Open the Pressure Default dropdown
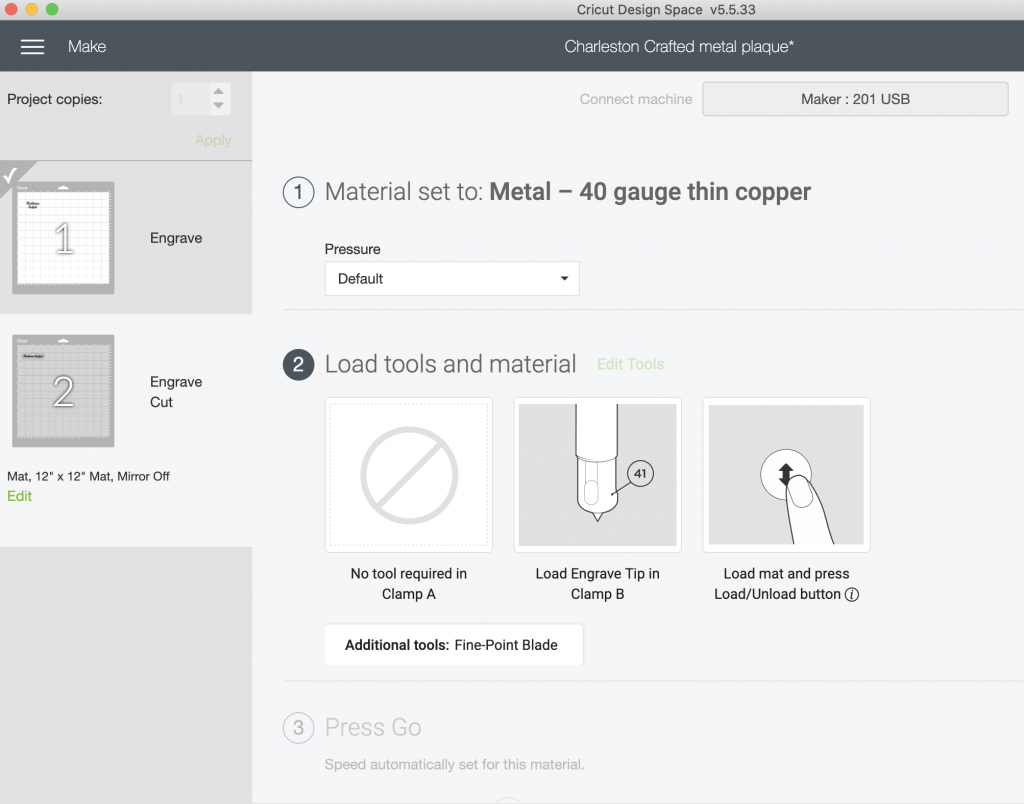 [x=452, y=279]
